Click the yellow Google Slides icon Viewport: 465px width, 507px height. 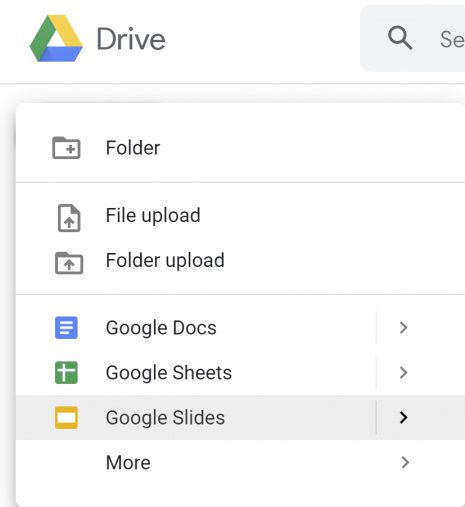[x=66, y=417]
